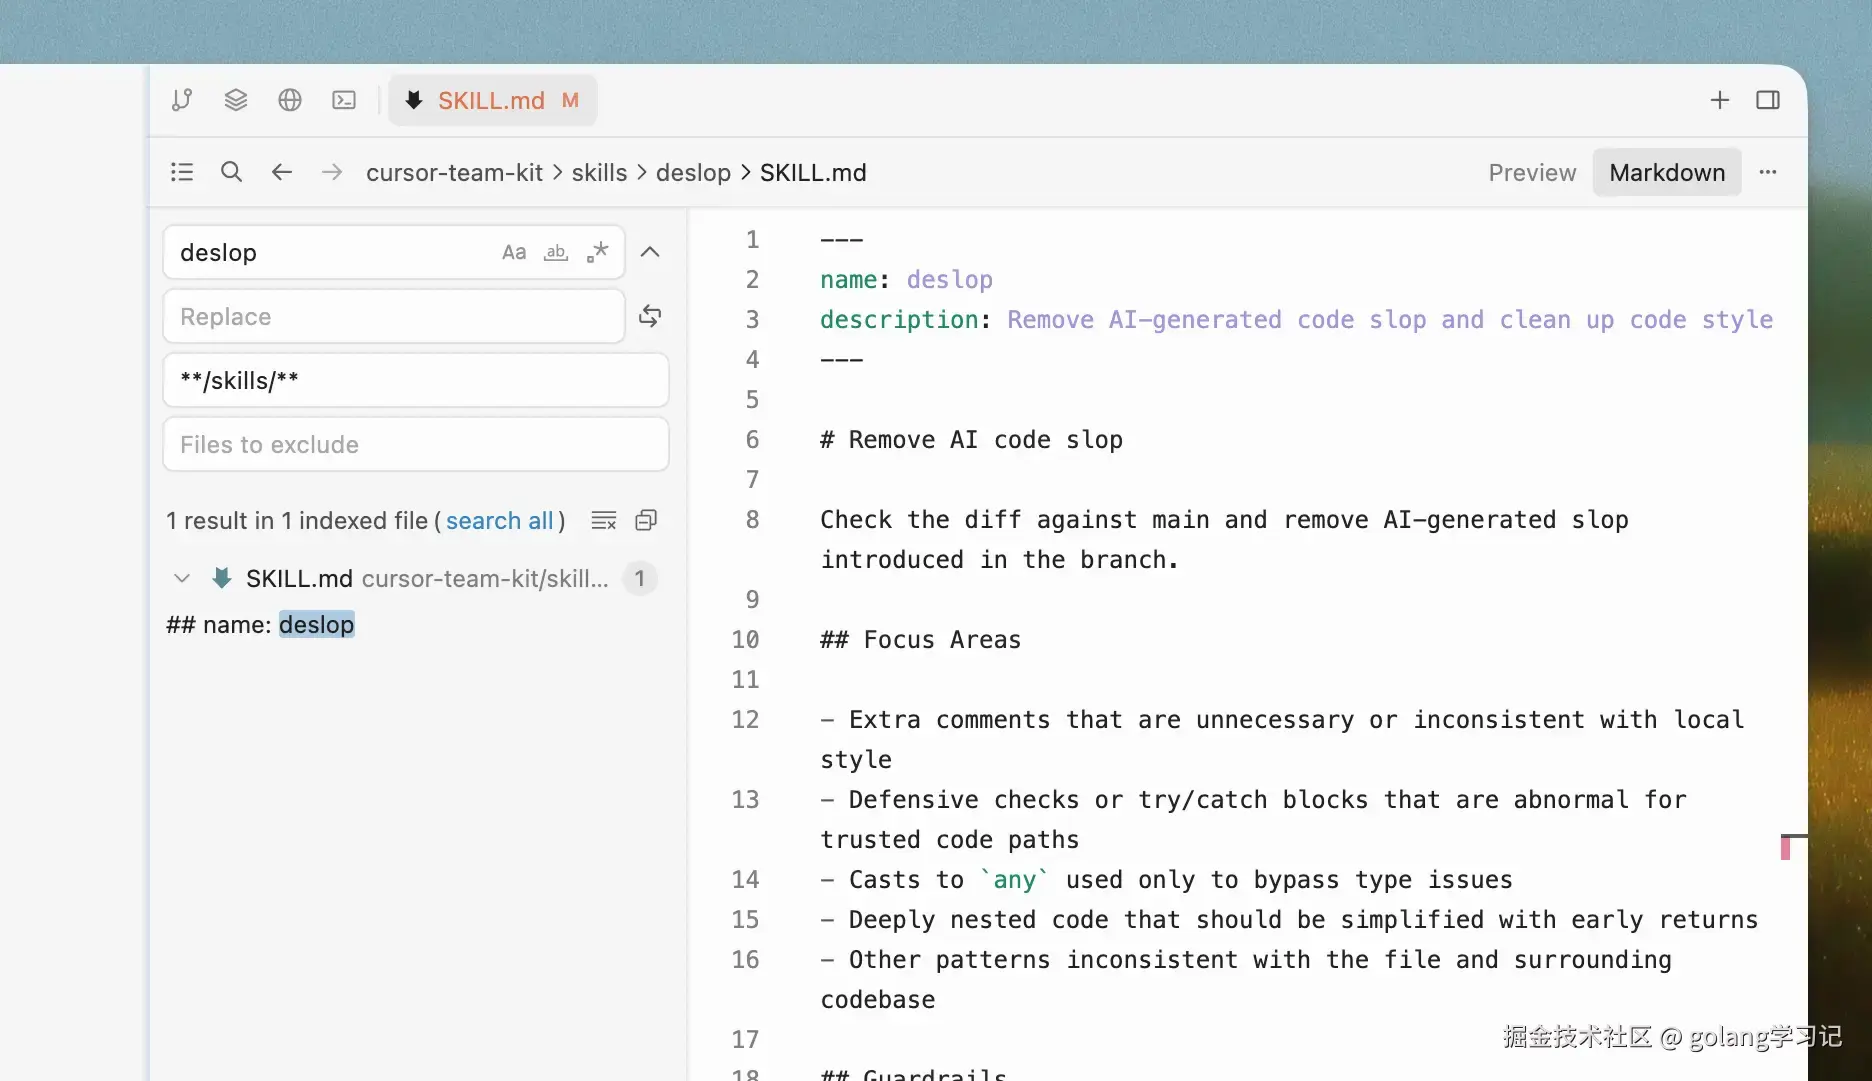Viewport: 1872px width, 1081px height.
Task: Click the result count badge for SKILL.md
Action: point(640,578)
